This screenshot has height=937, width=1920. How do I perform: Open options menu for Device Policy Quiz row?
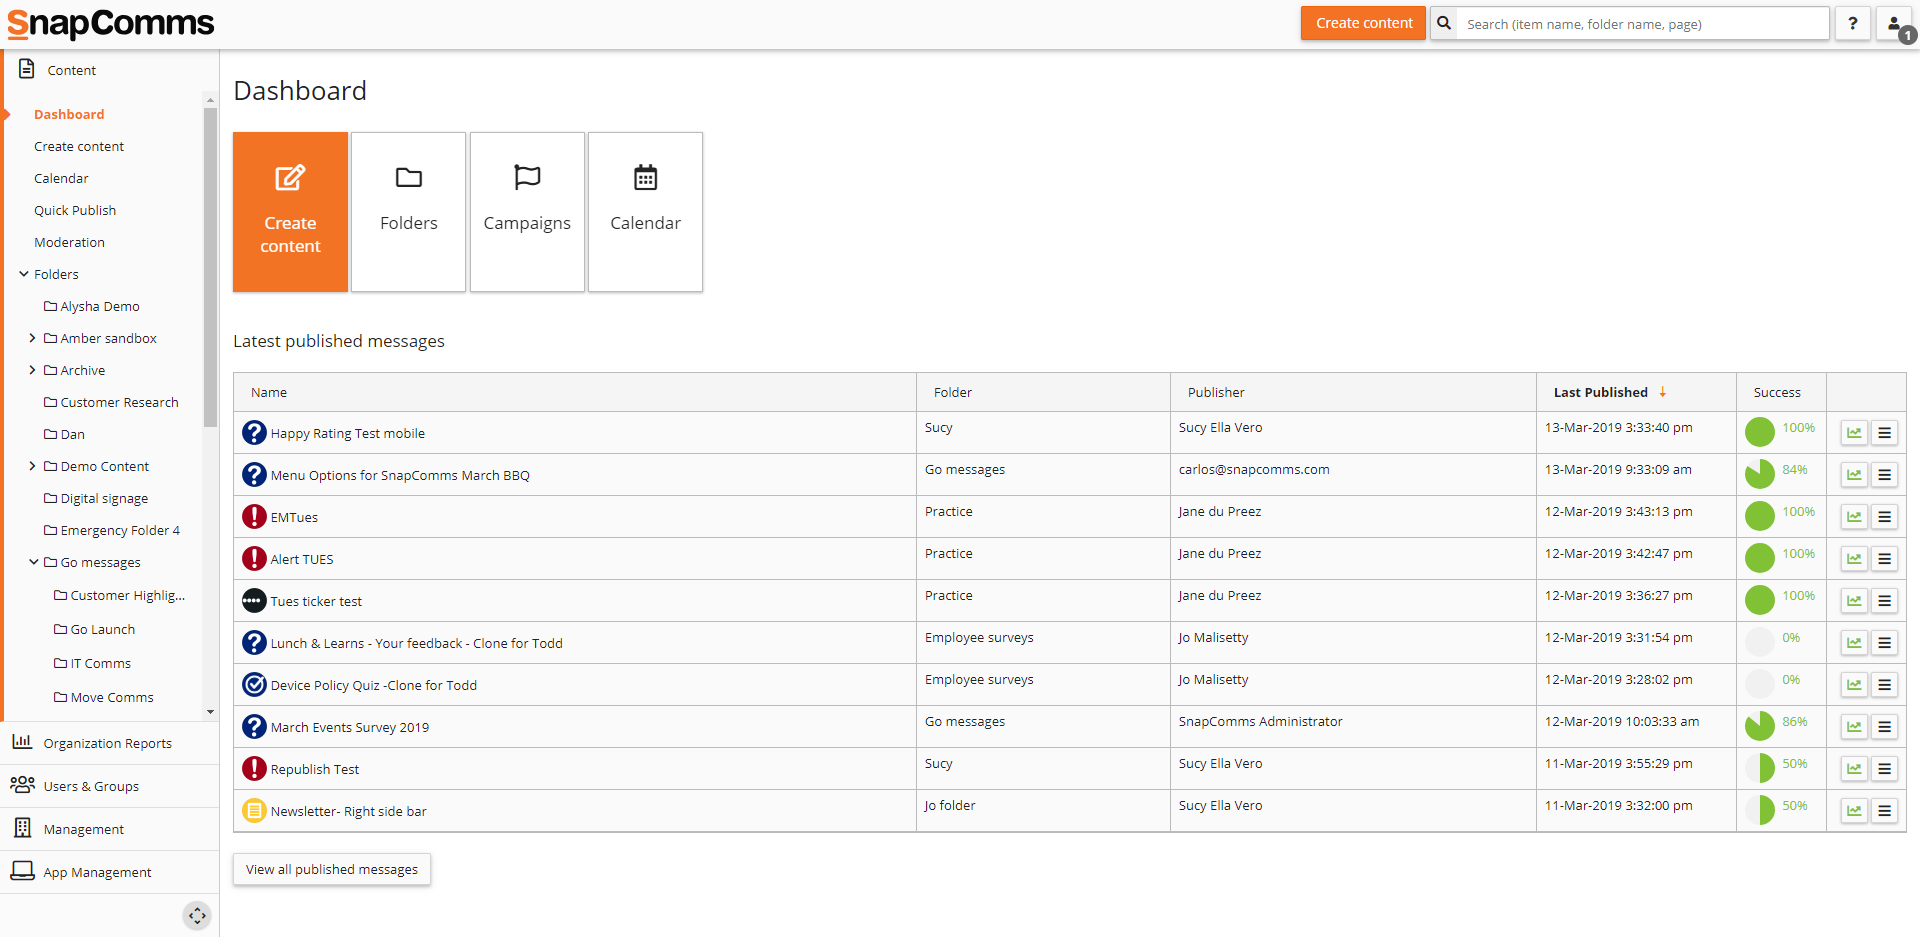1885,685
